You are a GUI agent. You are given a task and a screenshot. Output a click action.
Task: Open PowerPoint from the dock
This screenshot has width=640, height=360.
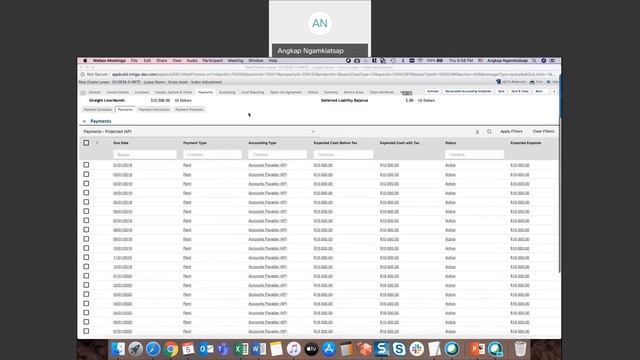pos(477,349)
